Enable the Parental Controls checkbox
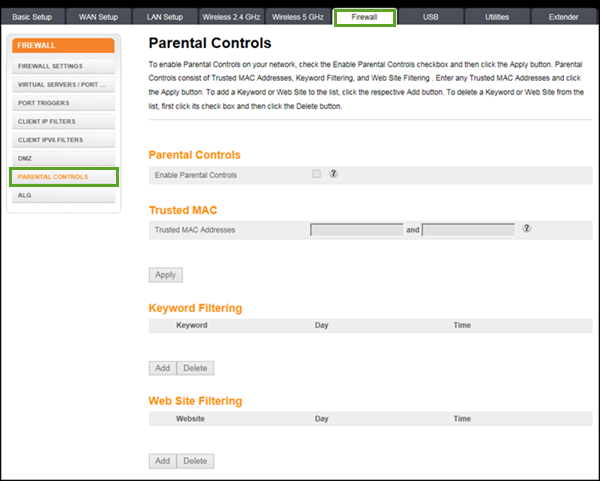This screenshot has height=481, width=600. point(317,174)
